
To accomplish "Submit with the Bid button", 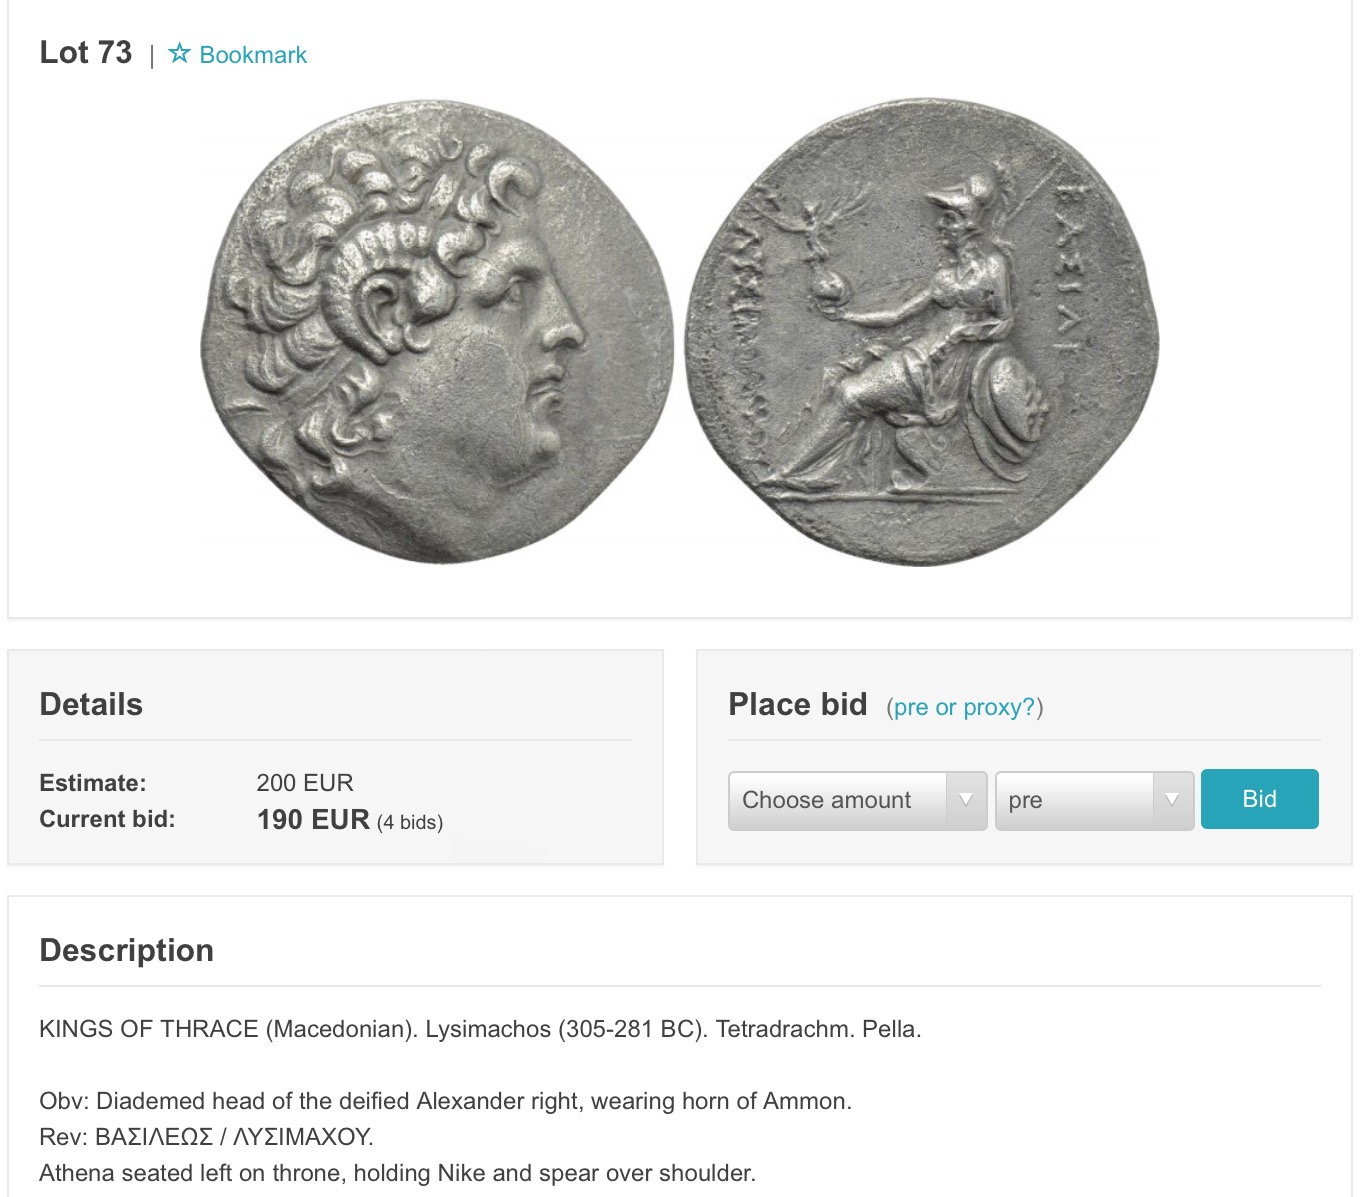I will pyautogui.click(x=1259, y=799).
